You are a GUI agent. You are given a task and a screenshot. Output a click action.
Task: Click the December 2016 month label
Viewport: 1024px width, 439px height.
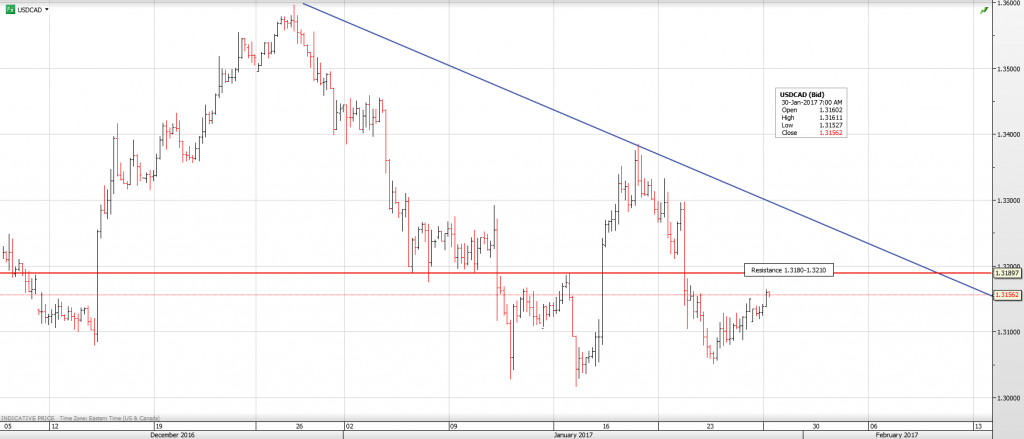click(x=171, y=435)
